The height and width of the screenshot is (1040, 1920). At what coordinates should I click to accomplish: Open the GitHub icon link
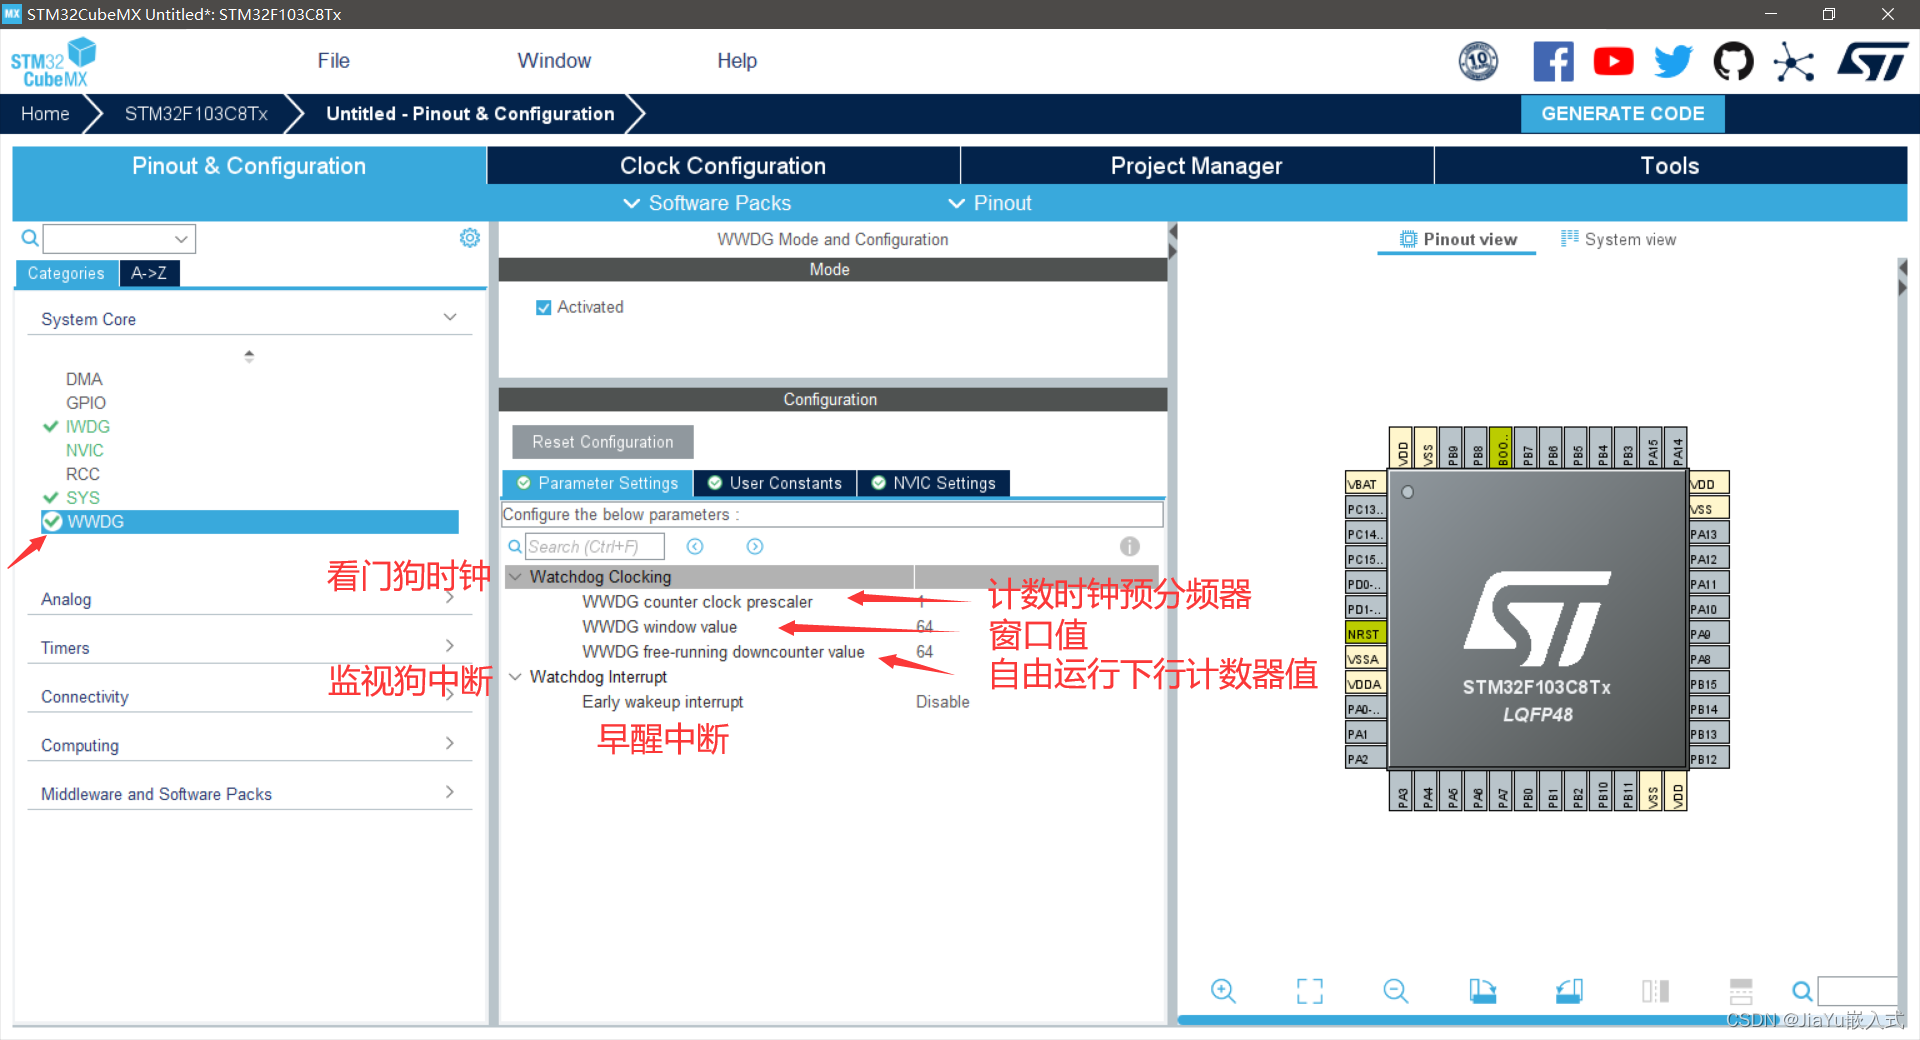1733,62
